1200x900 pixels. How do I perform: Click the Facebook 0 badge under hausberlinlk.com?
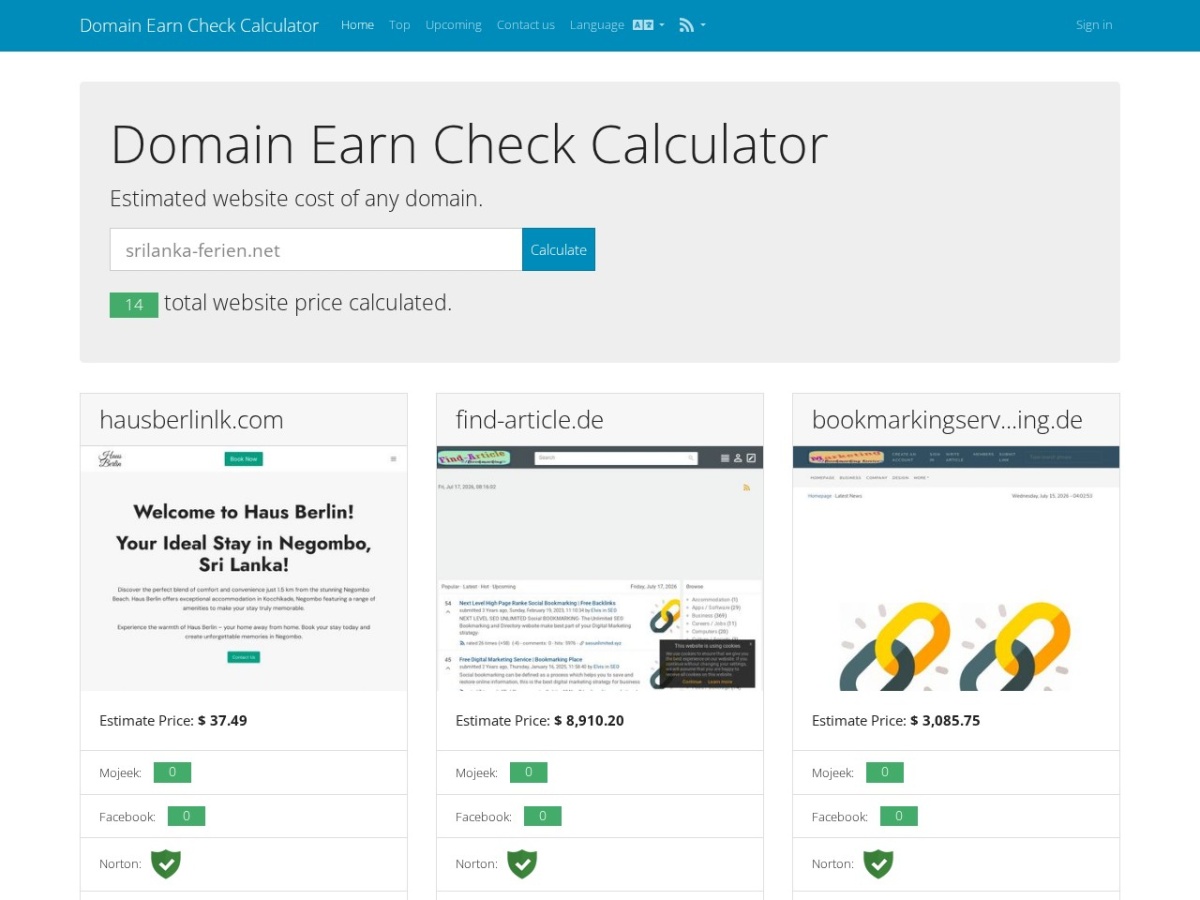tap(186, 816)
